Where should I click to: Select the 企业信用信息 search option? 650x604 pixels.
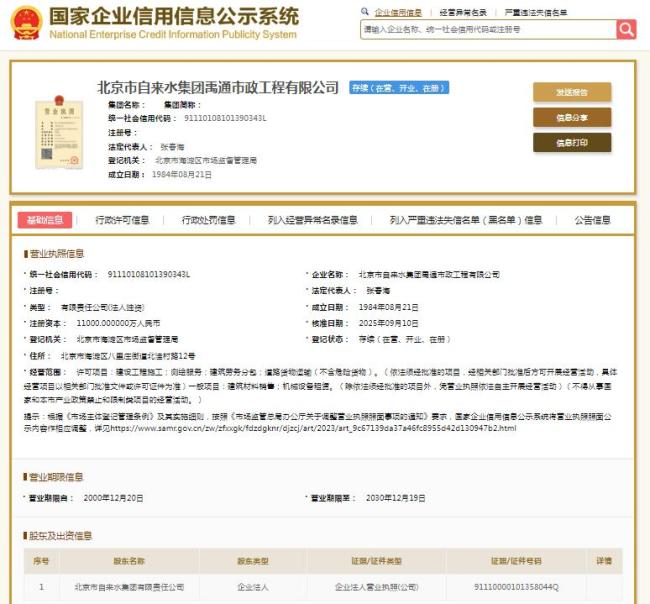(x=397, y=12)
